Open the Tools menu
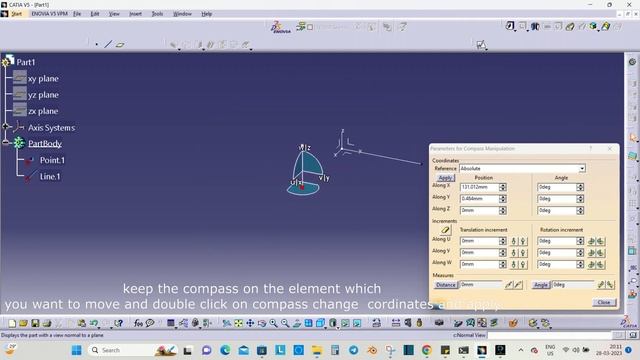640x360 pixels. click(157, 14)
